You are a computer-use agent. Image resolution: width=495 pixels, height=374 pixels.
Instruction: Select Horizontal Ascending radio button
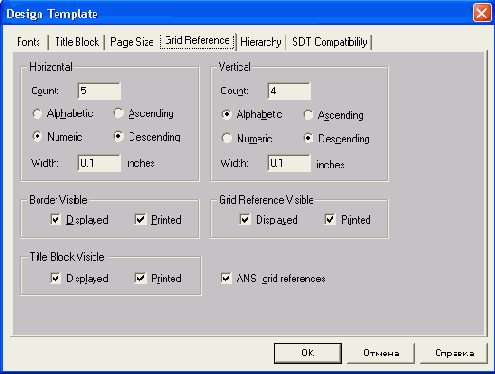point(118,114)
